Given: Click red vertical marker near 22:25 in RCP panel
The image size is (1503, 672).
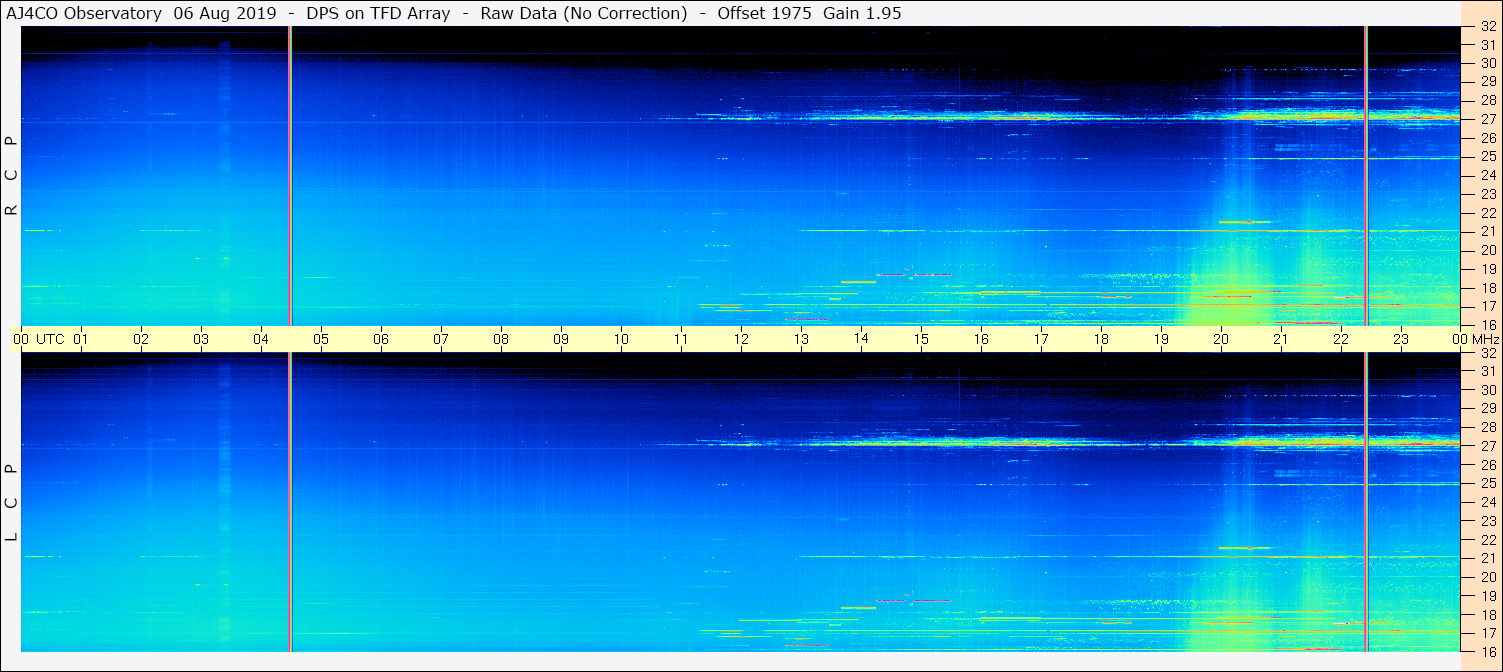Looking at the screenshot, I should pos(1366,176).
